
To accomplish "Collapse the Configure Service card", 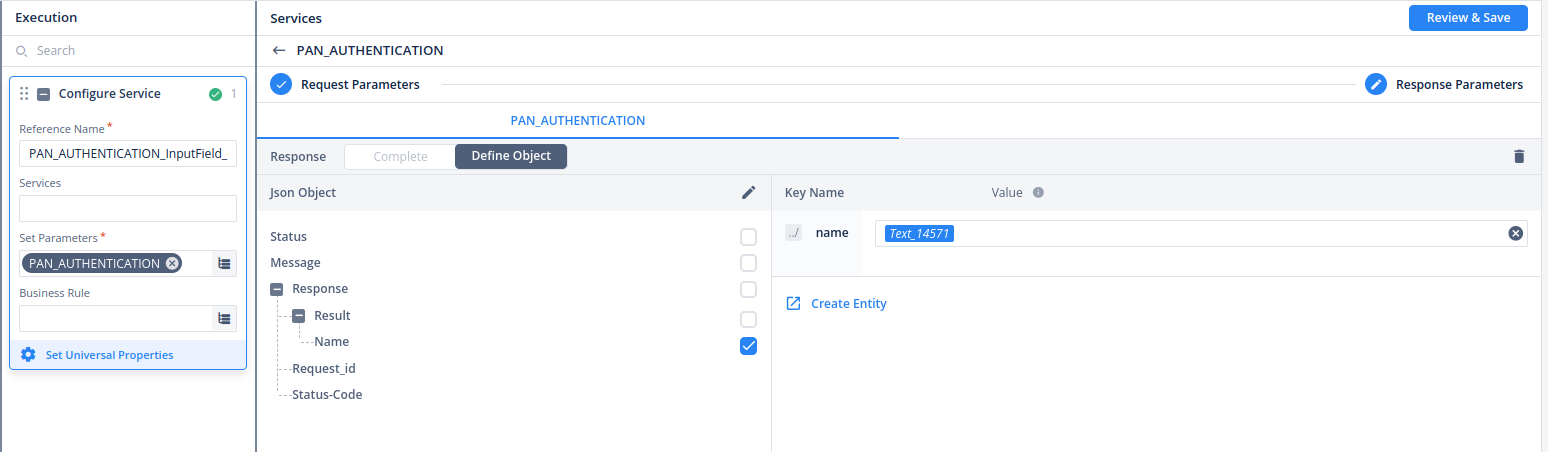I will click(43, 94).
